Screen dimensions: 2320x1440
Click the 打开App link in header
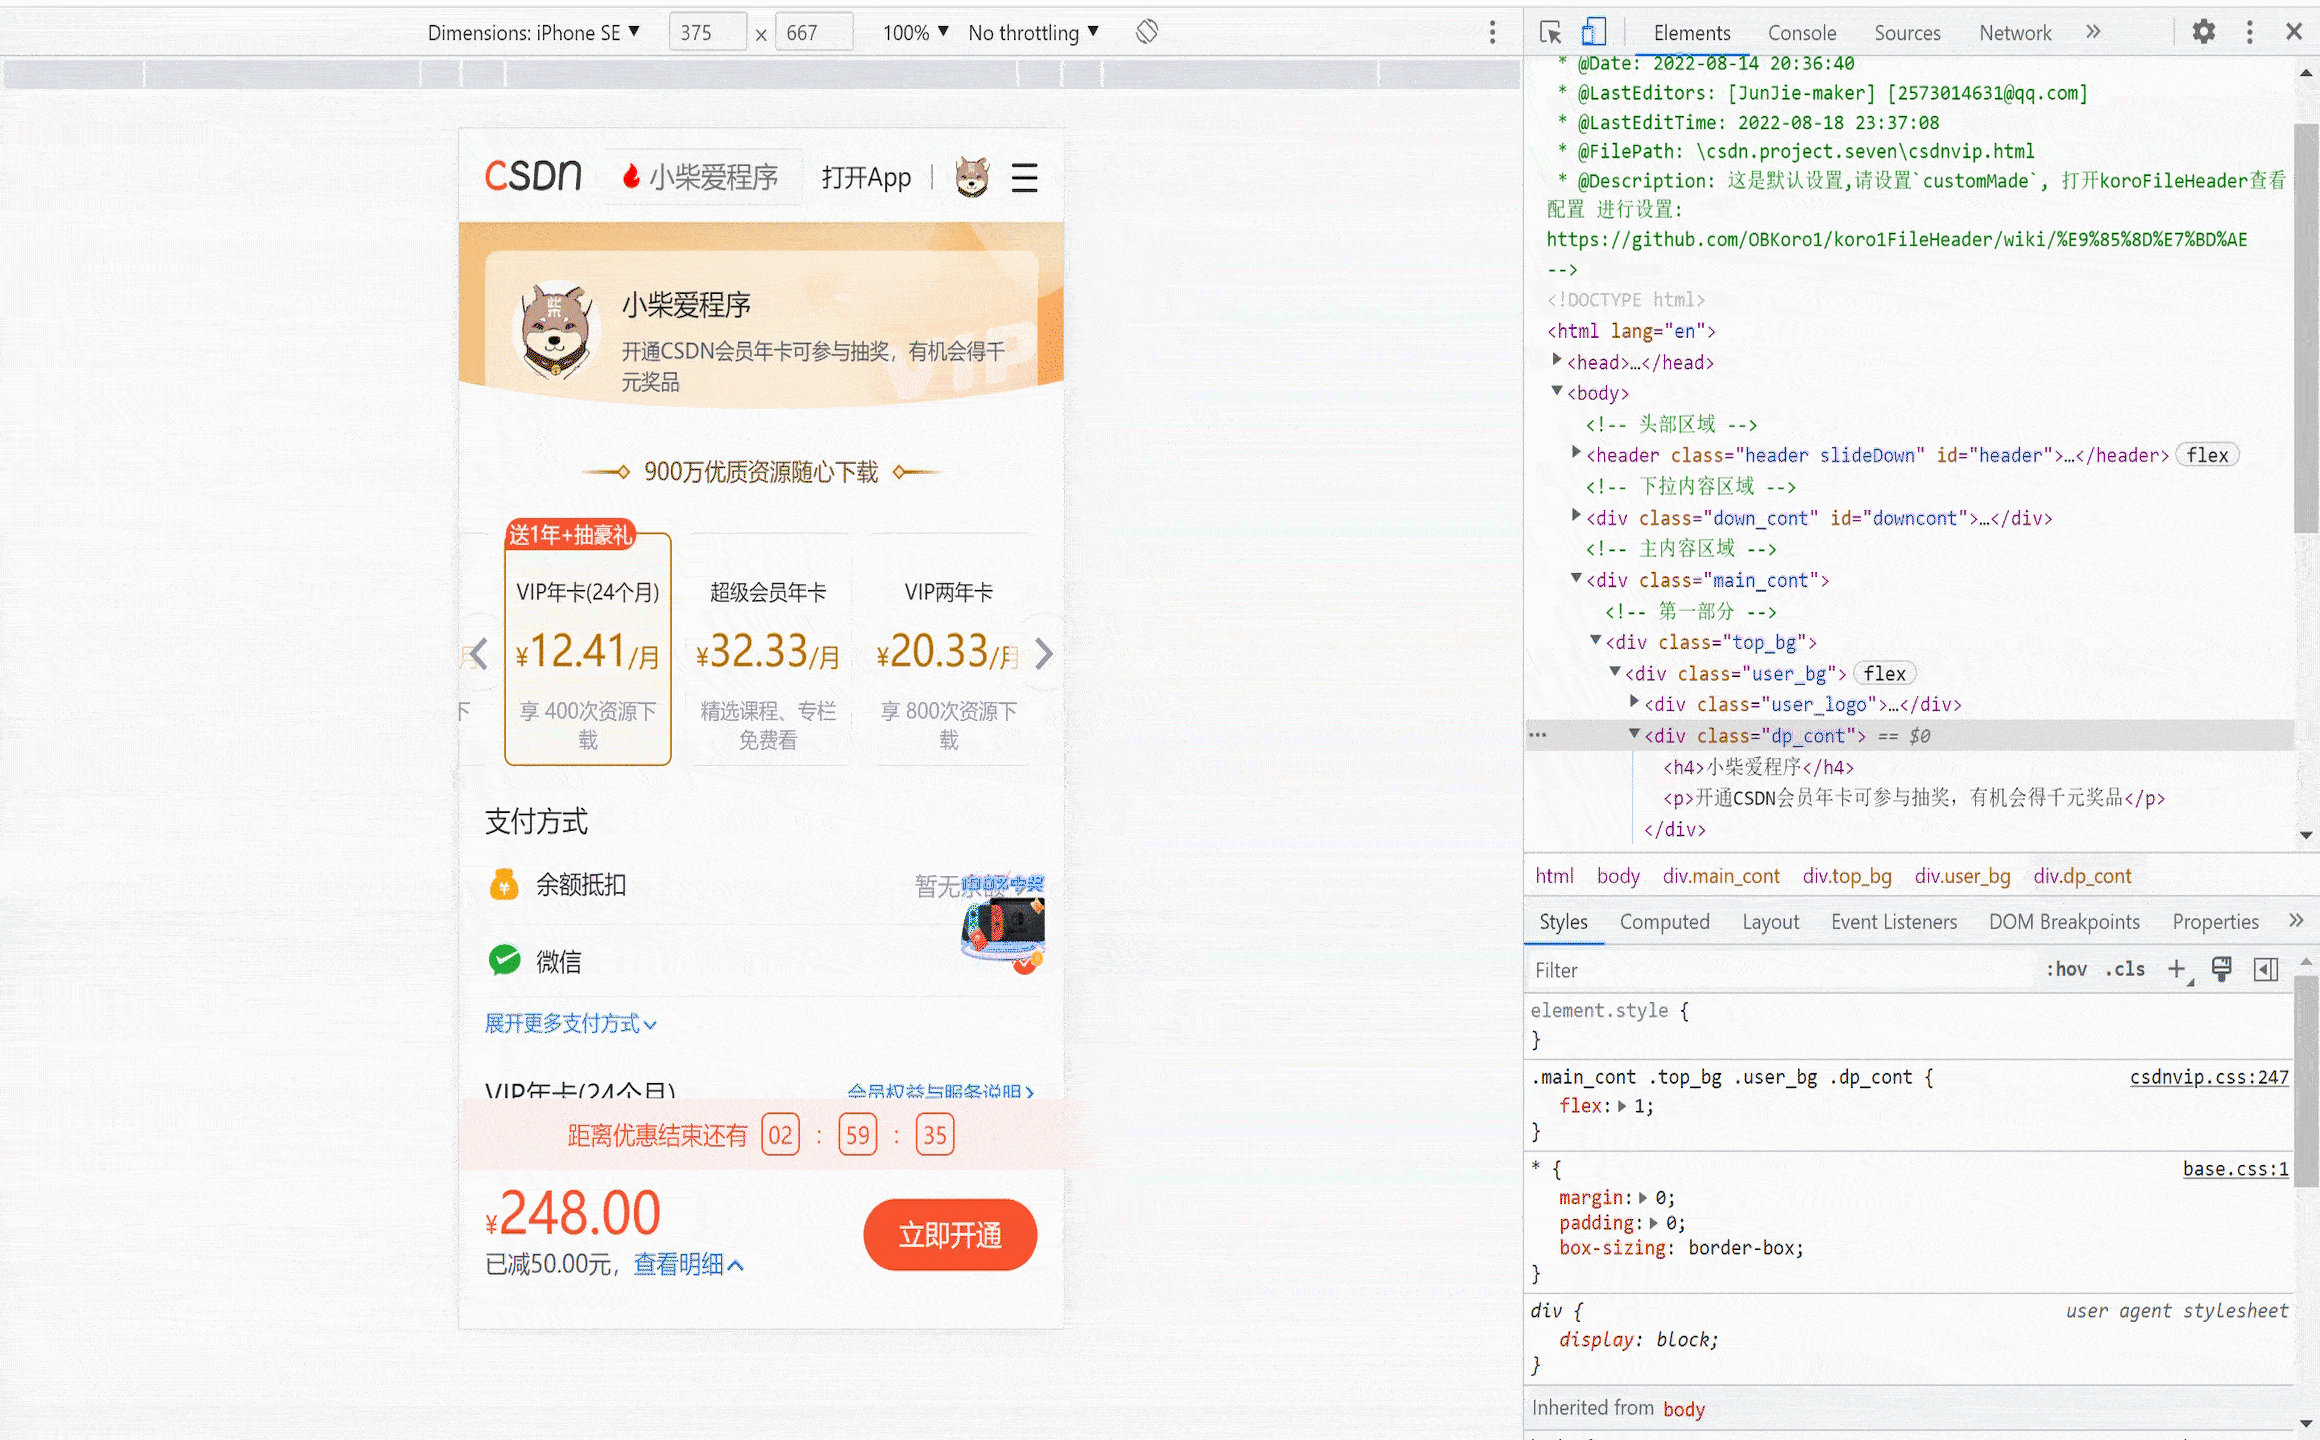(x=866, y=177)
